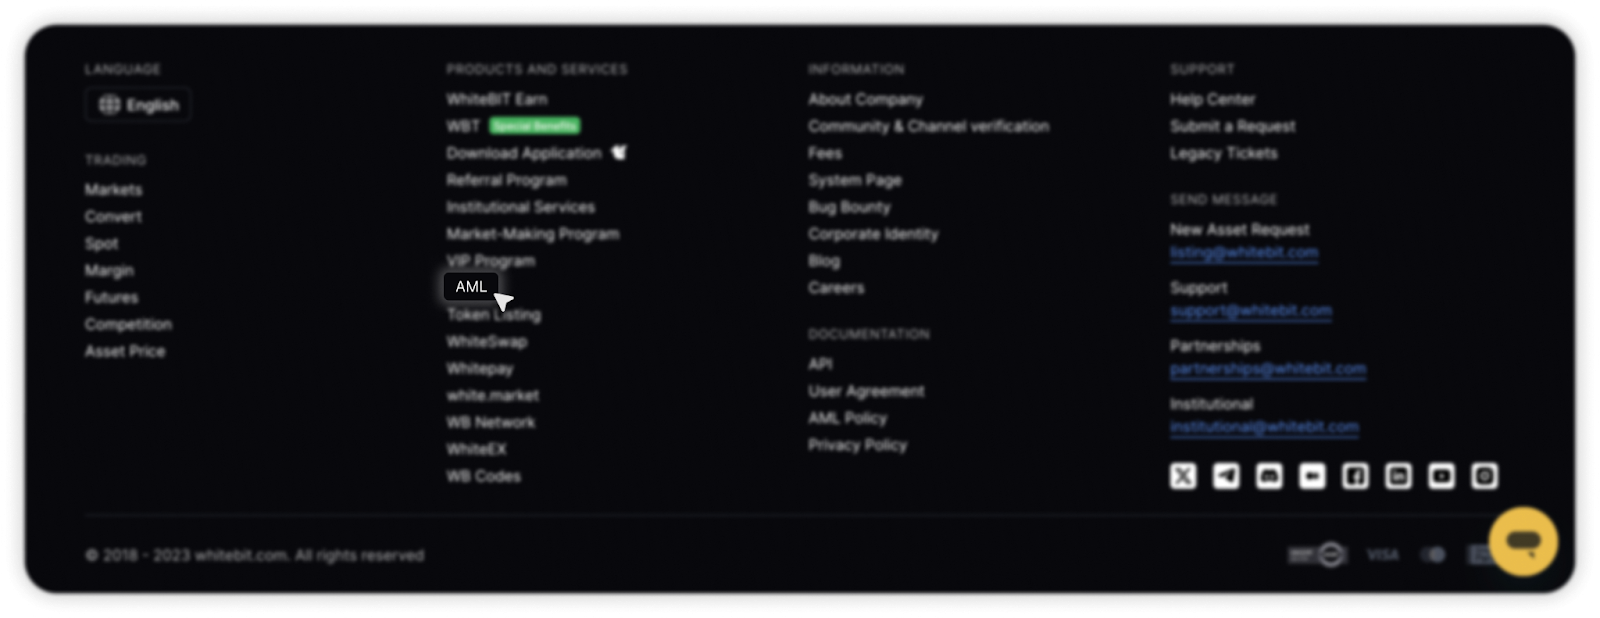Click the Apple icon beside Download Application
This screenshot has width=1600, height=618.
tap(619, 152)
